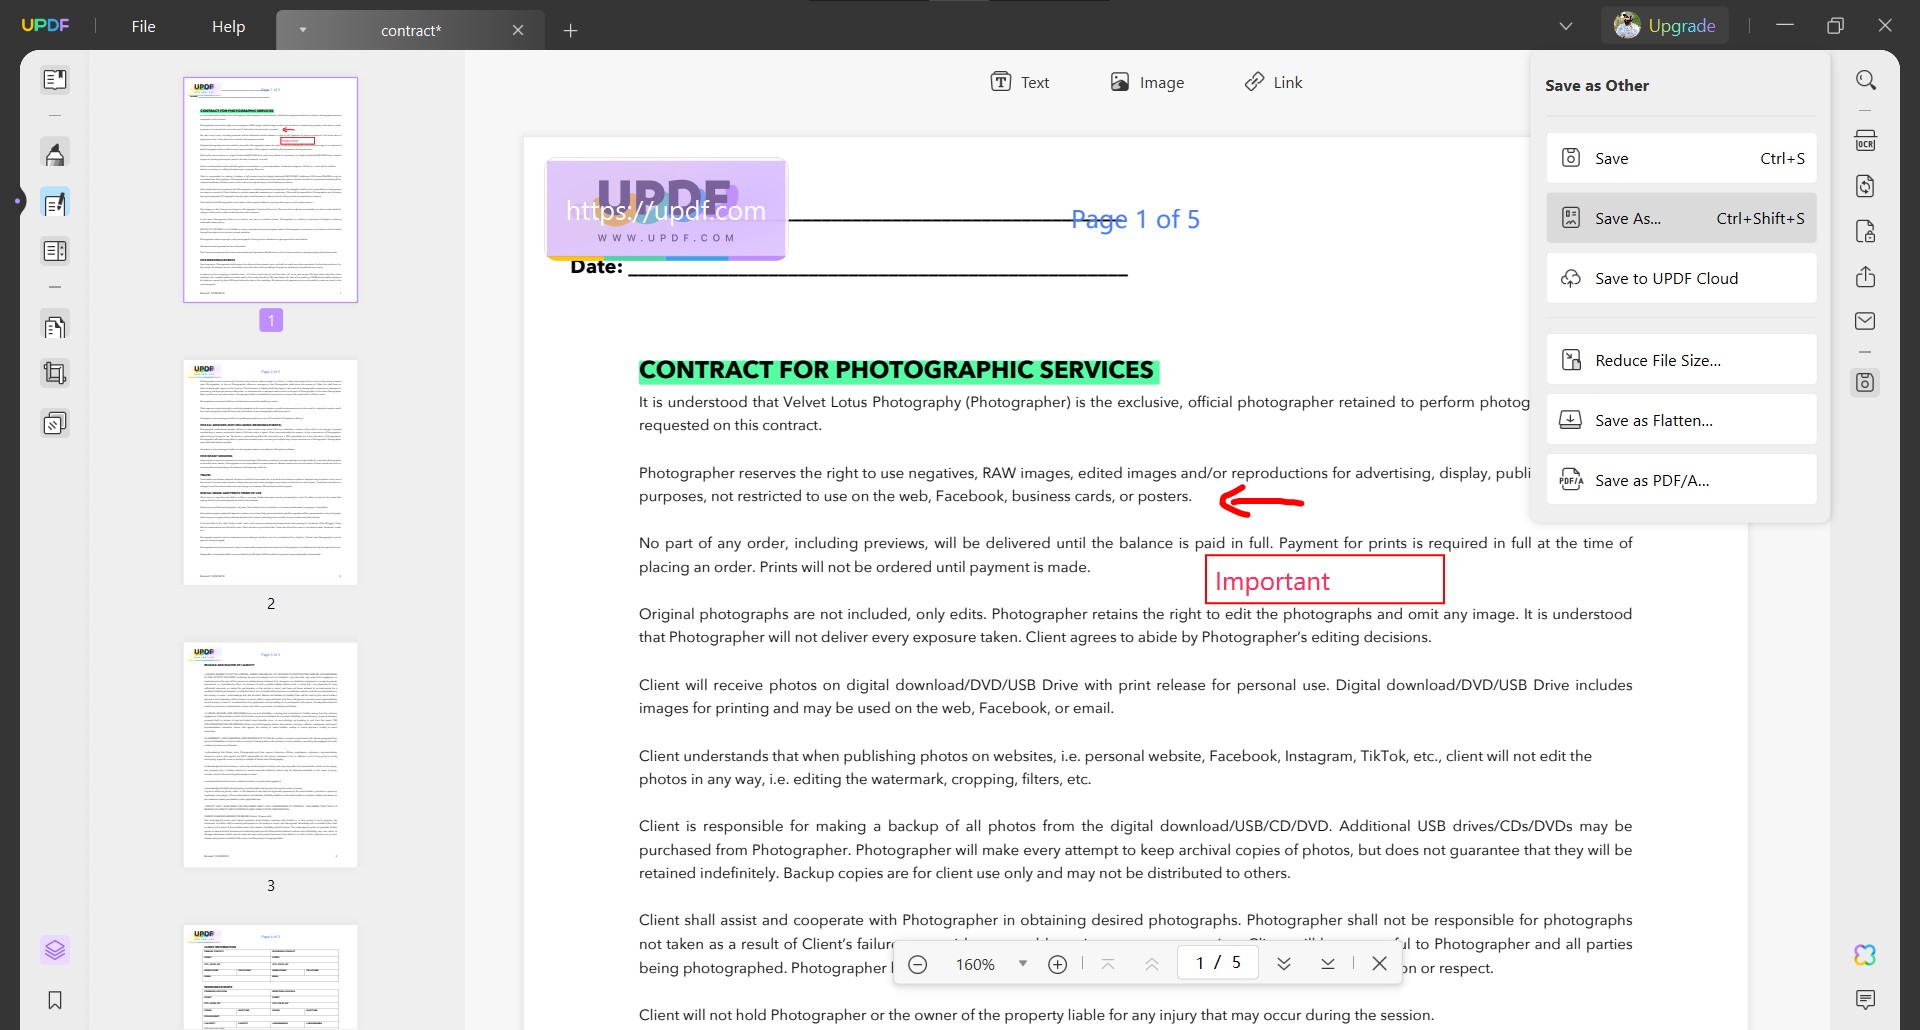Open the Help menu
The width and height of the screenshot is (1920, 1030).
pos(228,26)
